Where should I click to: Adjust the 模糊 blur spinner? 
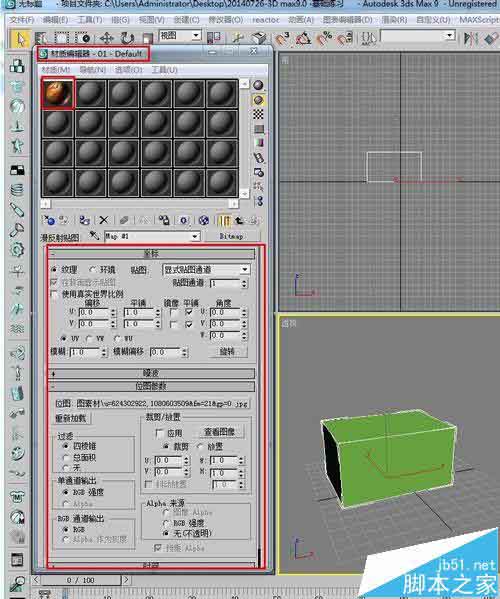tap(104, 352)
